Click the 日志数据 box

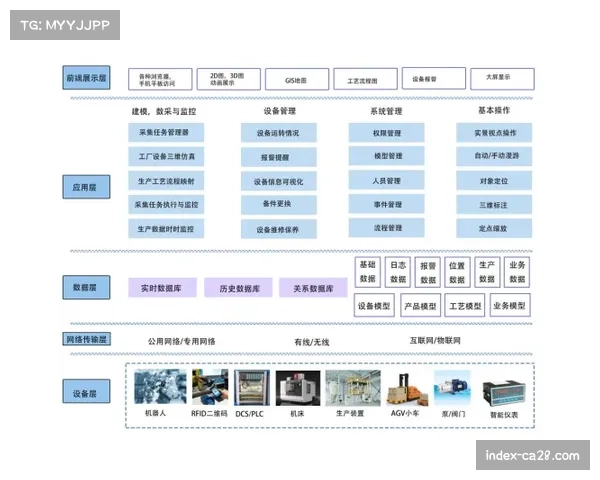pyautogui.click(x=398, y=272)
